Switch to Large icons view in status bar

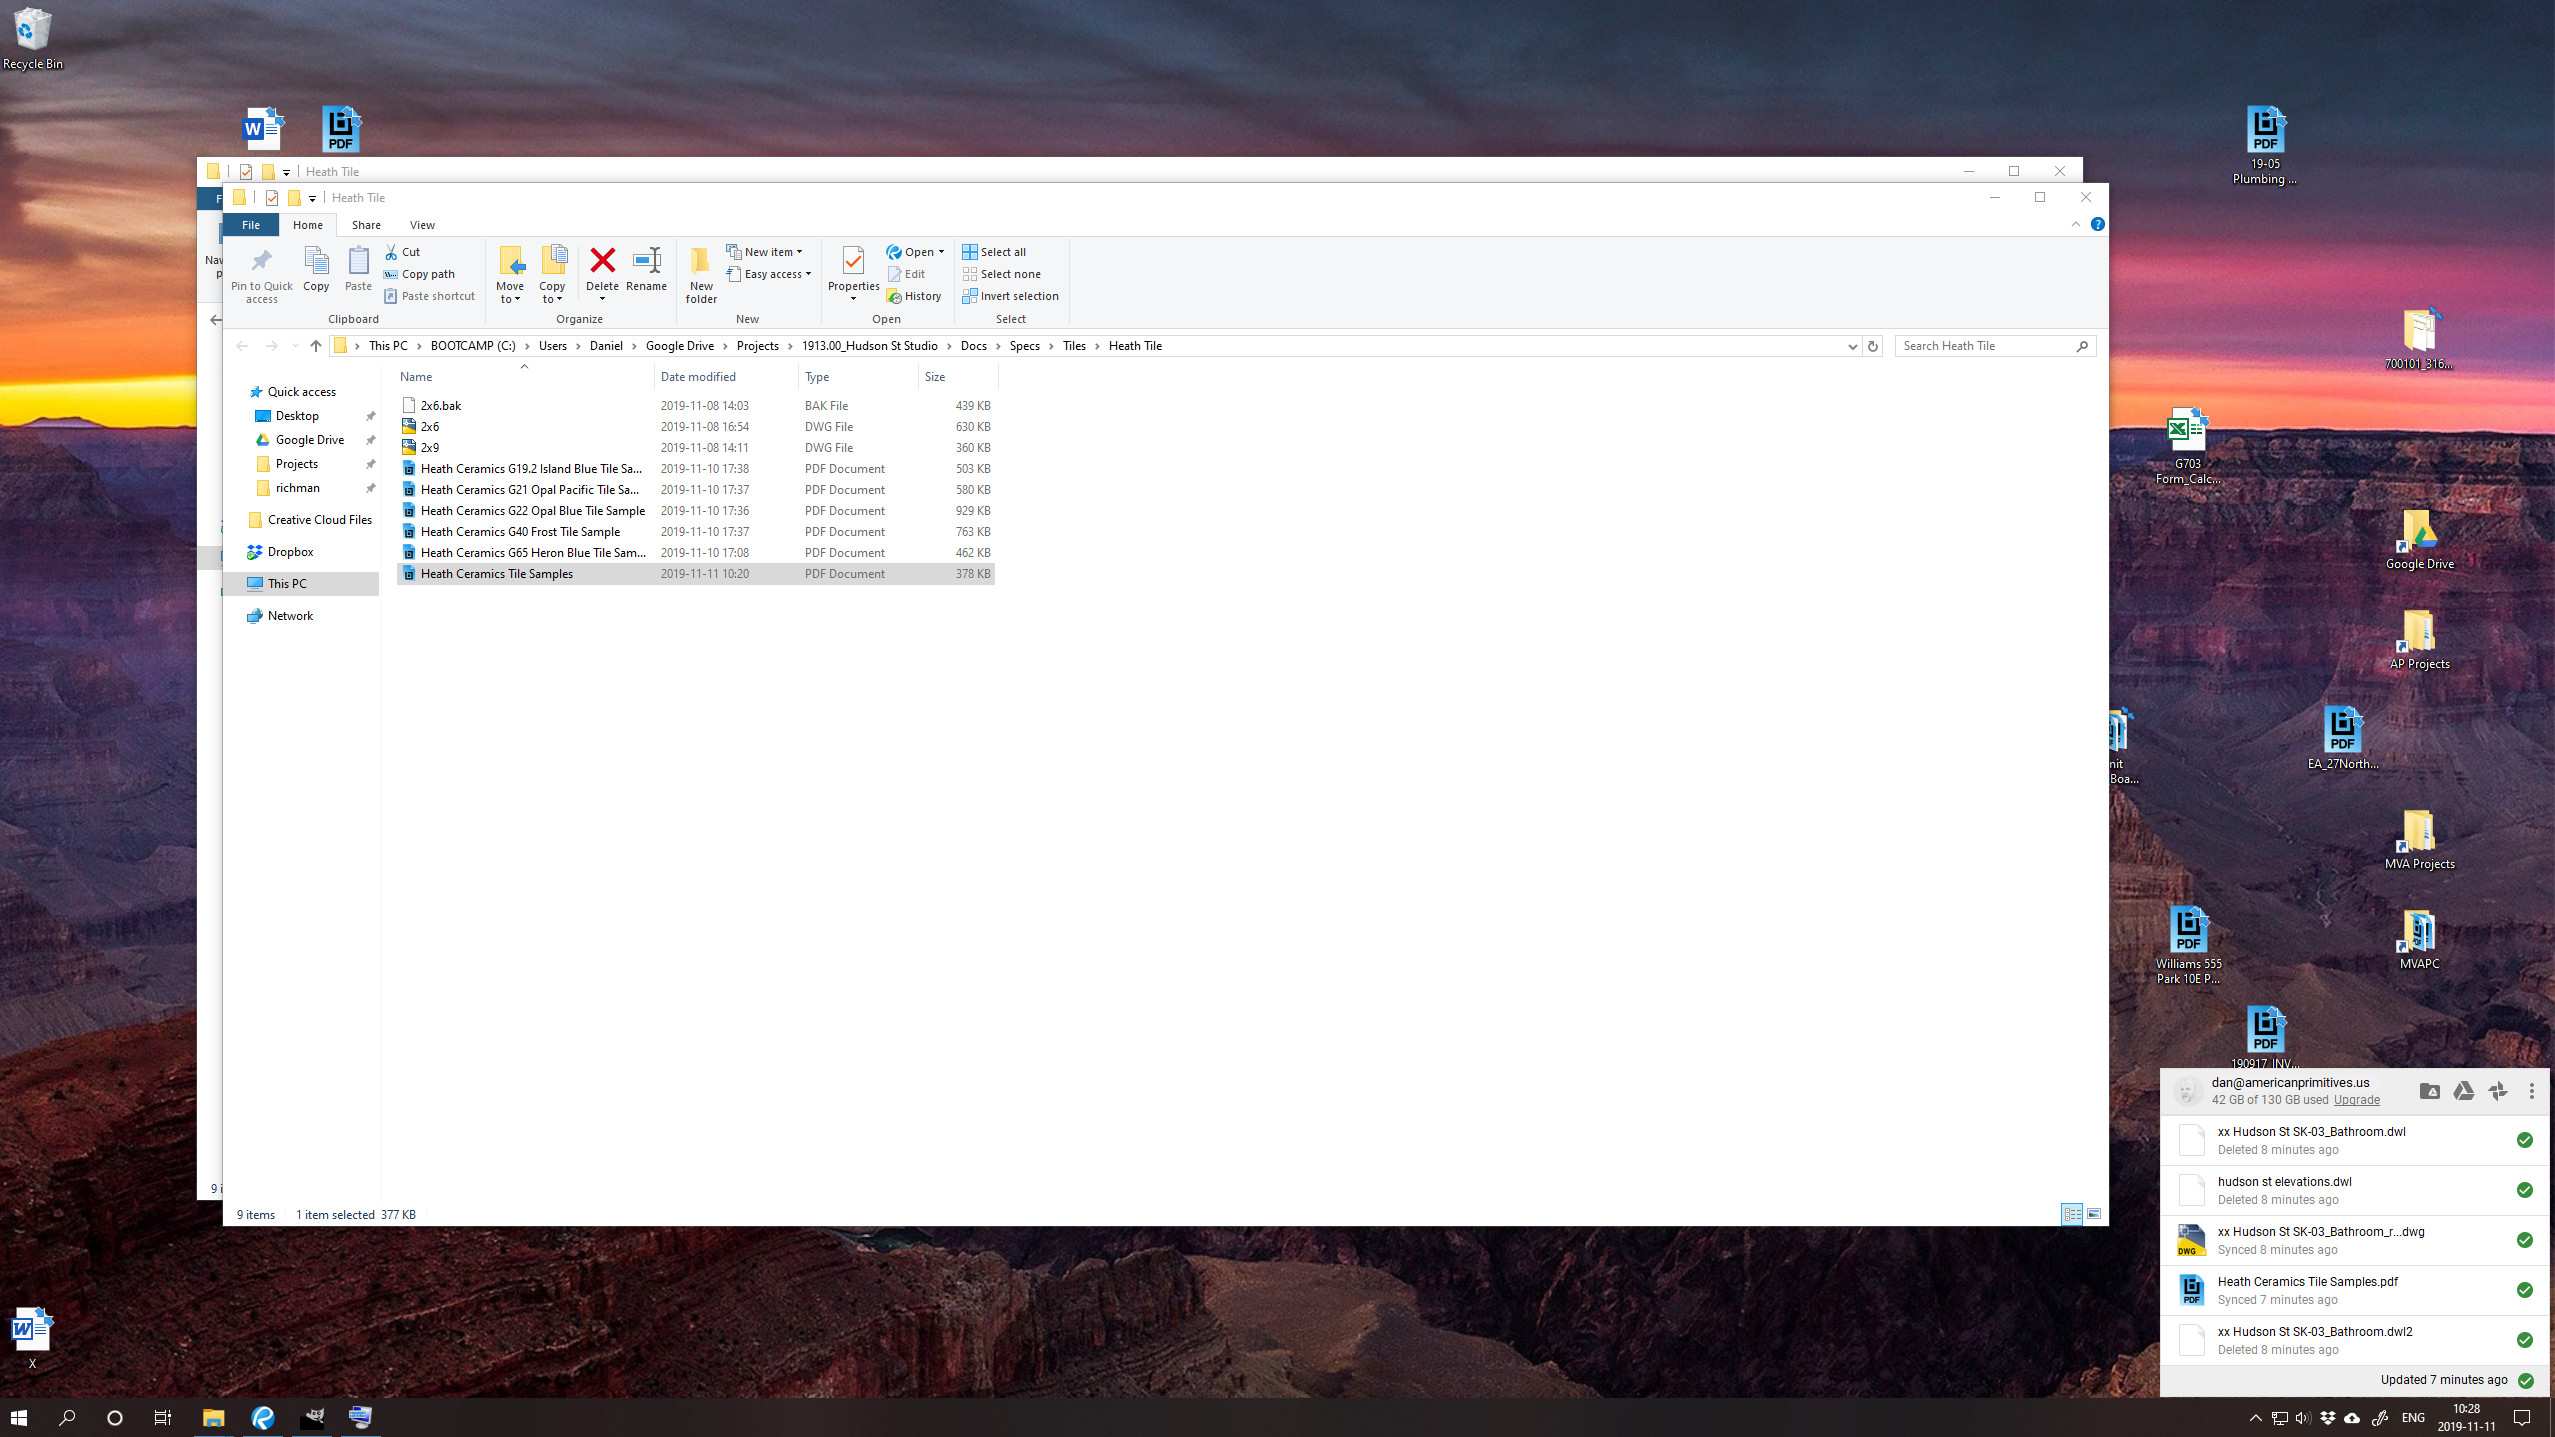click(2094, 1214)
